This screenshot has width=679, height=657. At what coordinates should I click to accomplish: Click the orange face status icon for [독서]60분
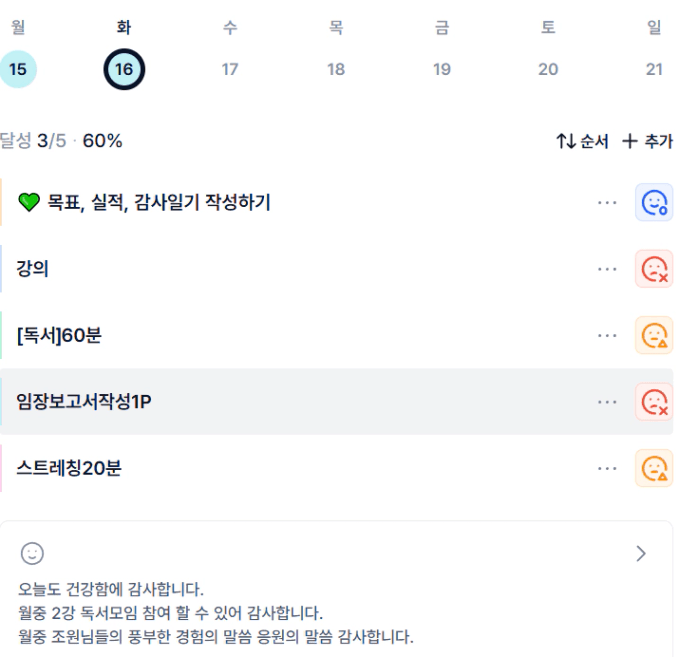(x=654, y=336)
